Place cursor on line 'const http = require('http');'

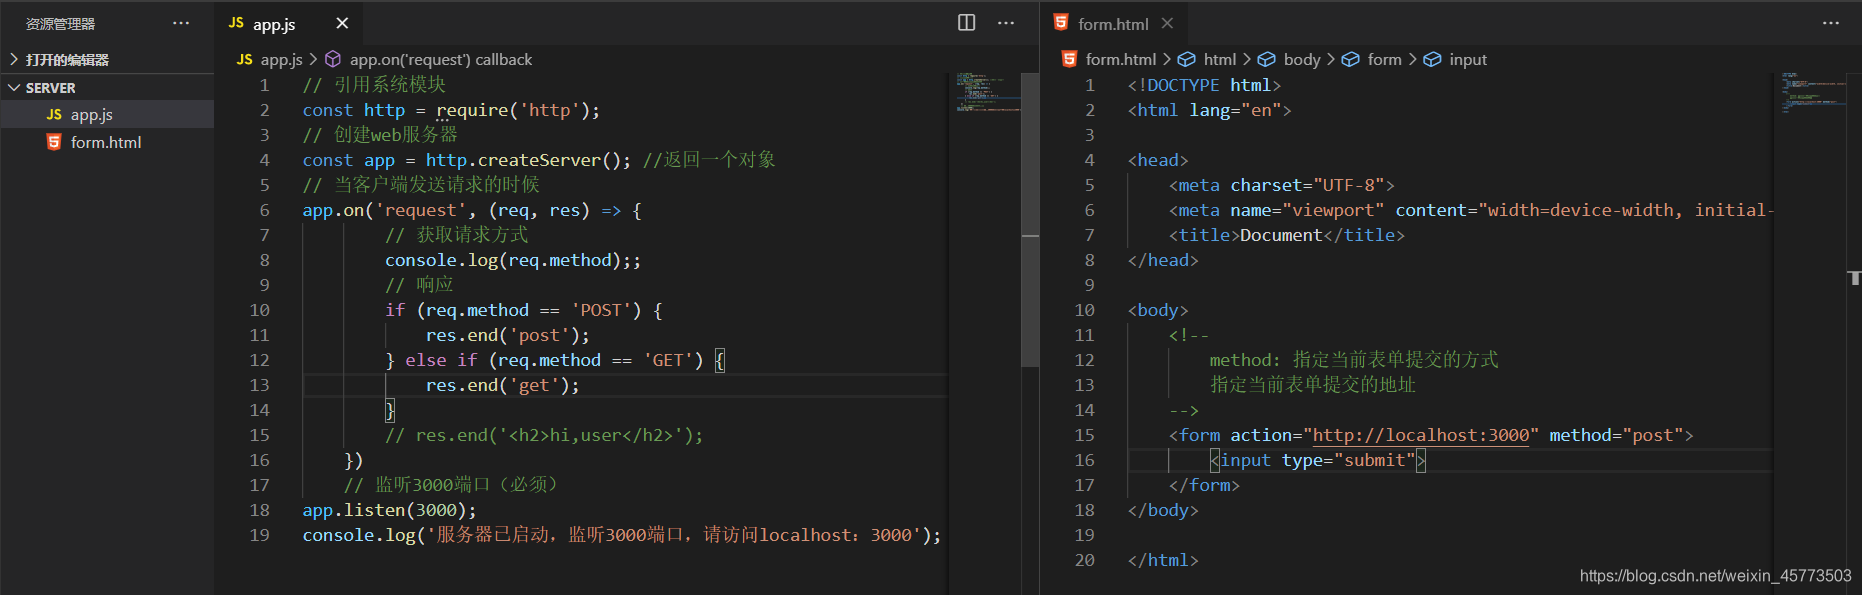(451, 110)
